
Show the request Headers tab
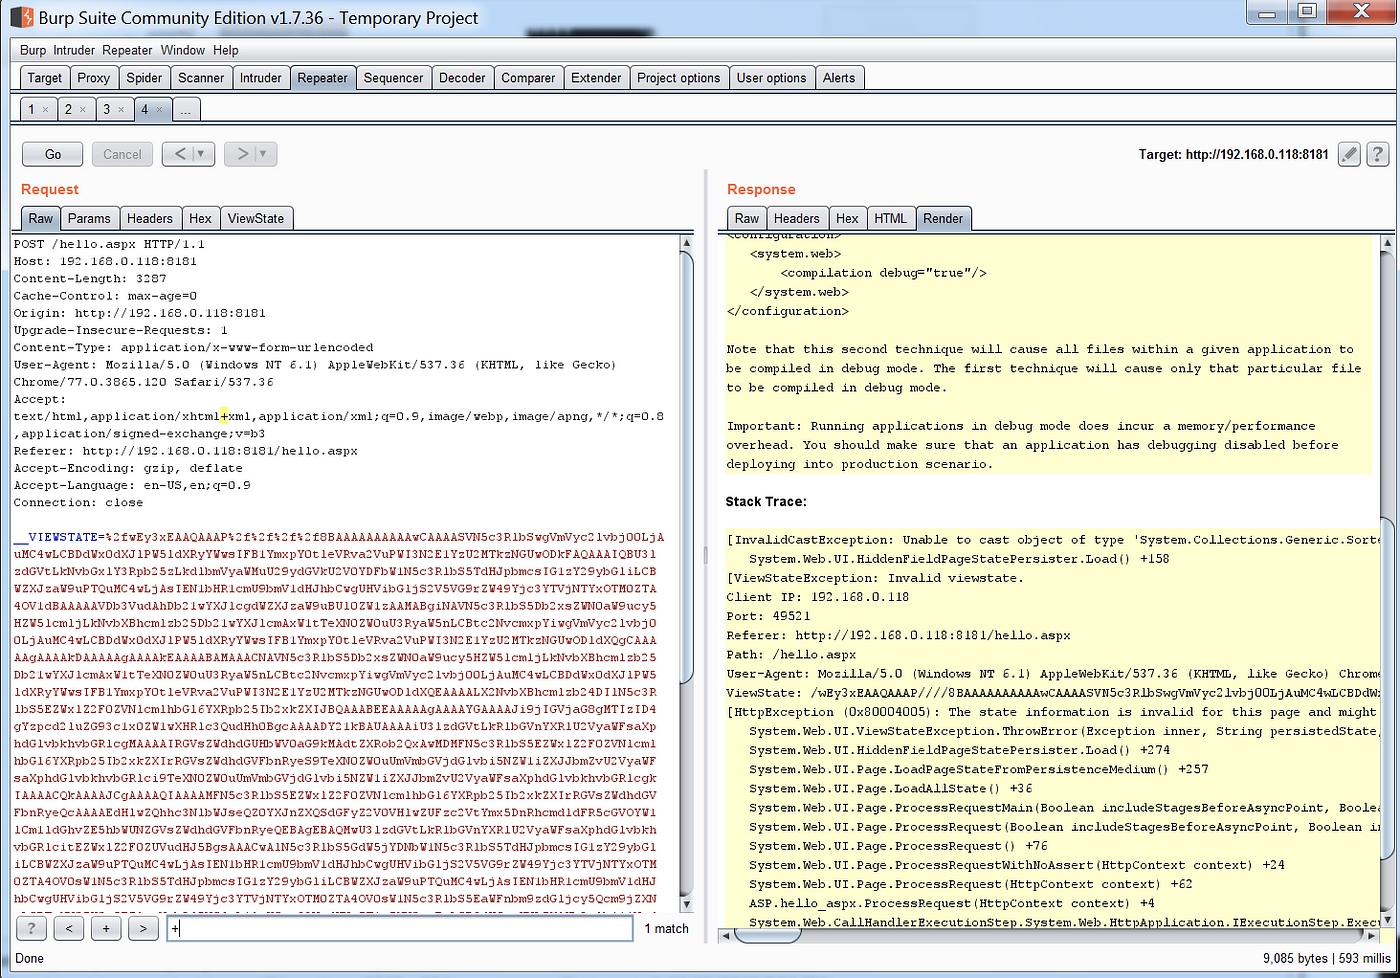click(149, 218)
